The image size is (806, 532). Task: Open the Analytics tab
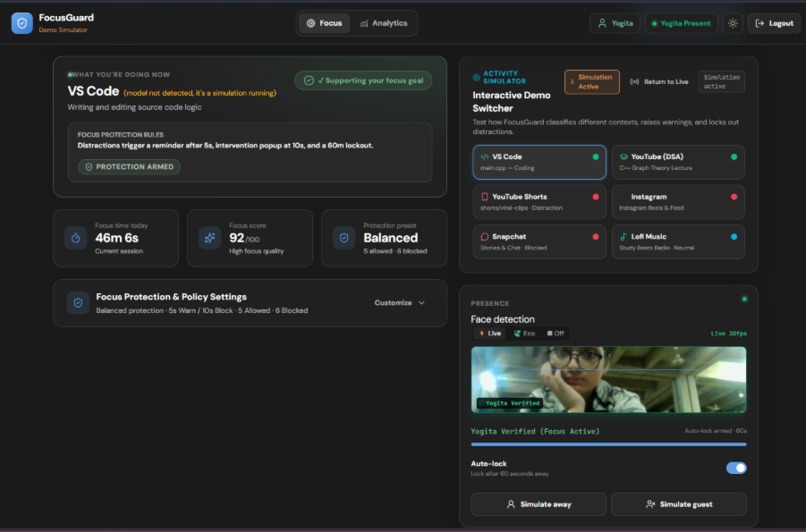point(383,23)
